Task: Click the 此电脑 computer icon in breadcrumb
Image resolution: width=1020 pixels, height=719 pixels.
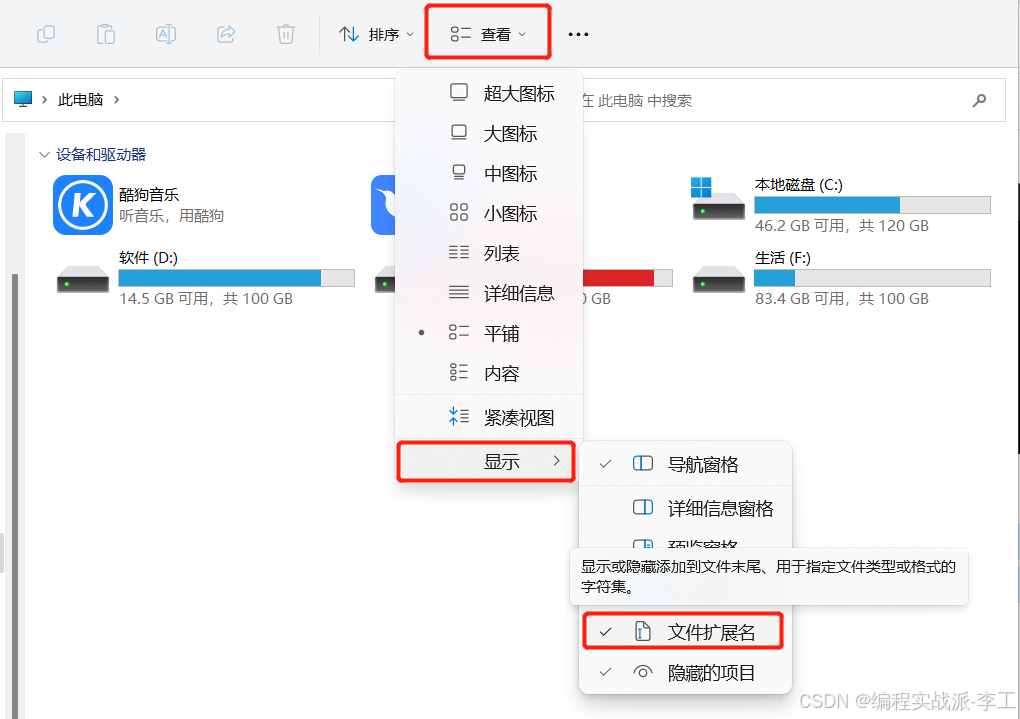Action: coord(22,98)
